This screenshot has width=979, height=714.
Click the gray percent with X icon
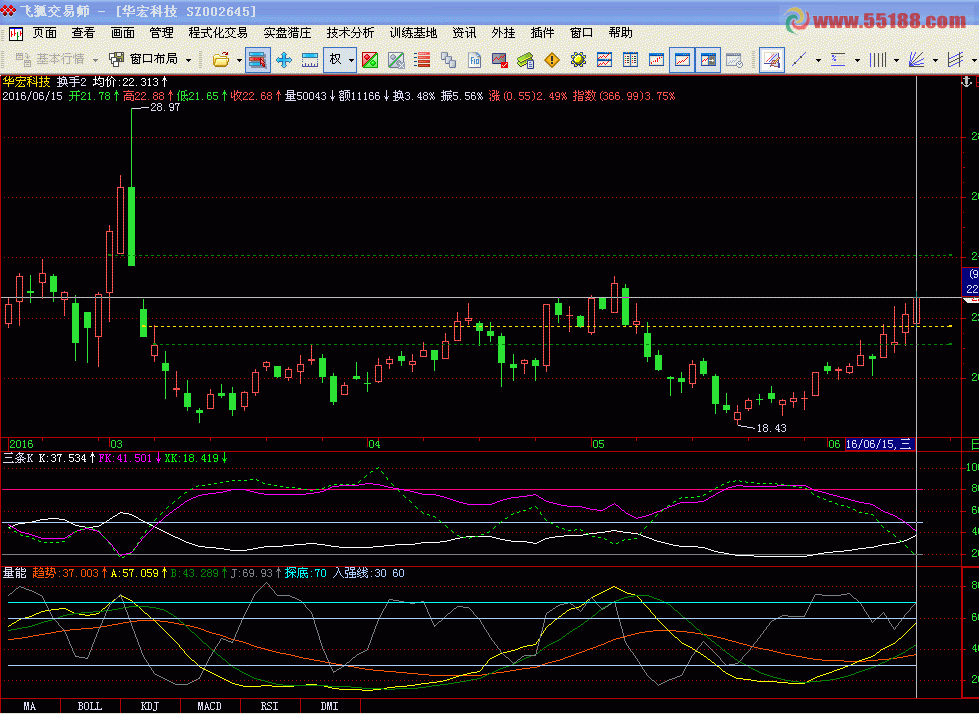(396, 60)
